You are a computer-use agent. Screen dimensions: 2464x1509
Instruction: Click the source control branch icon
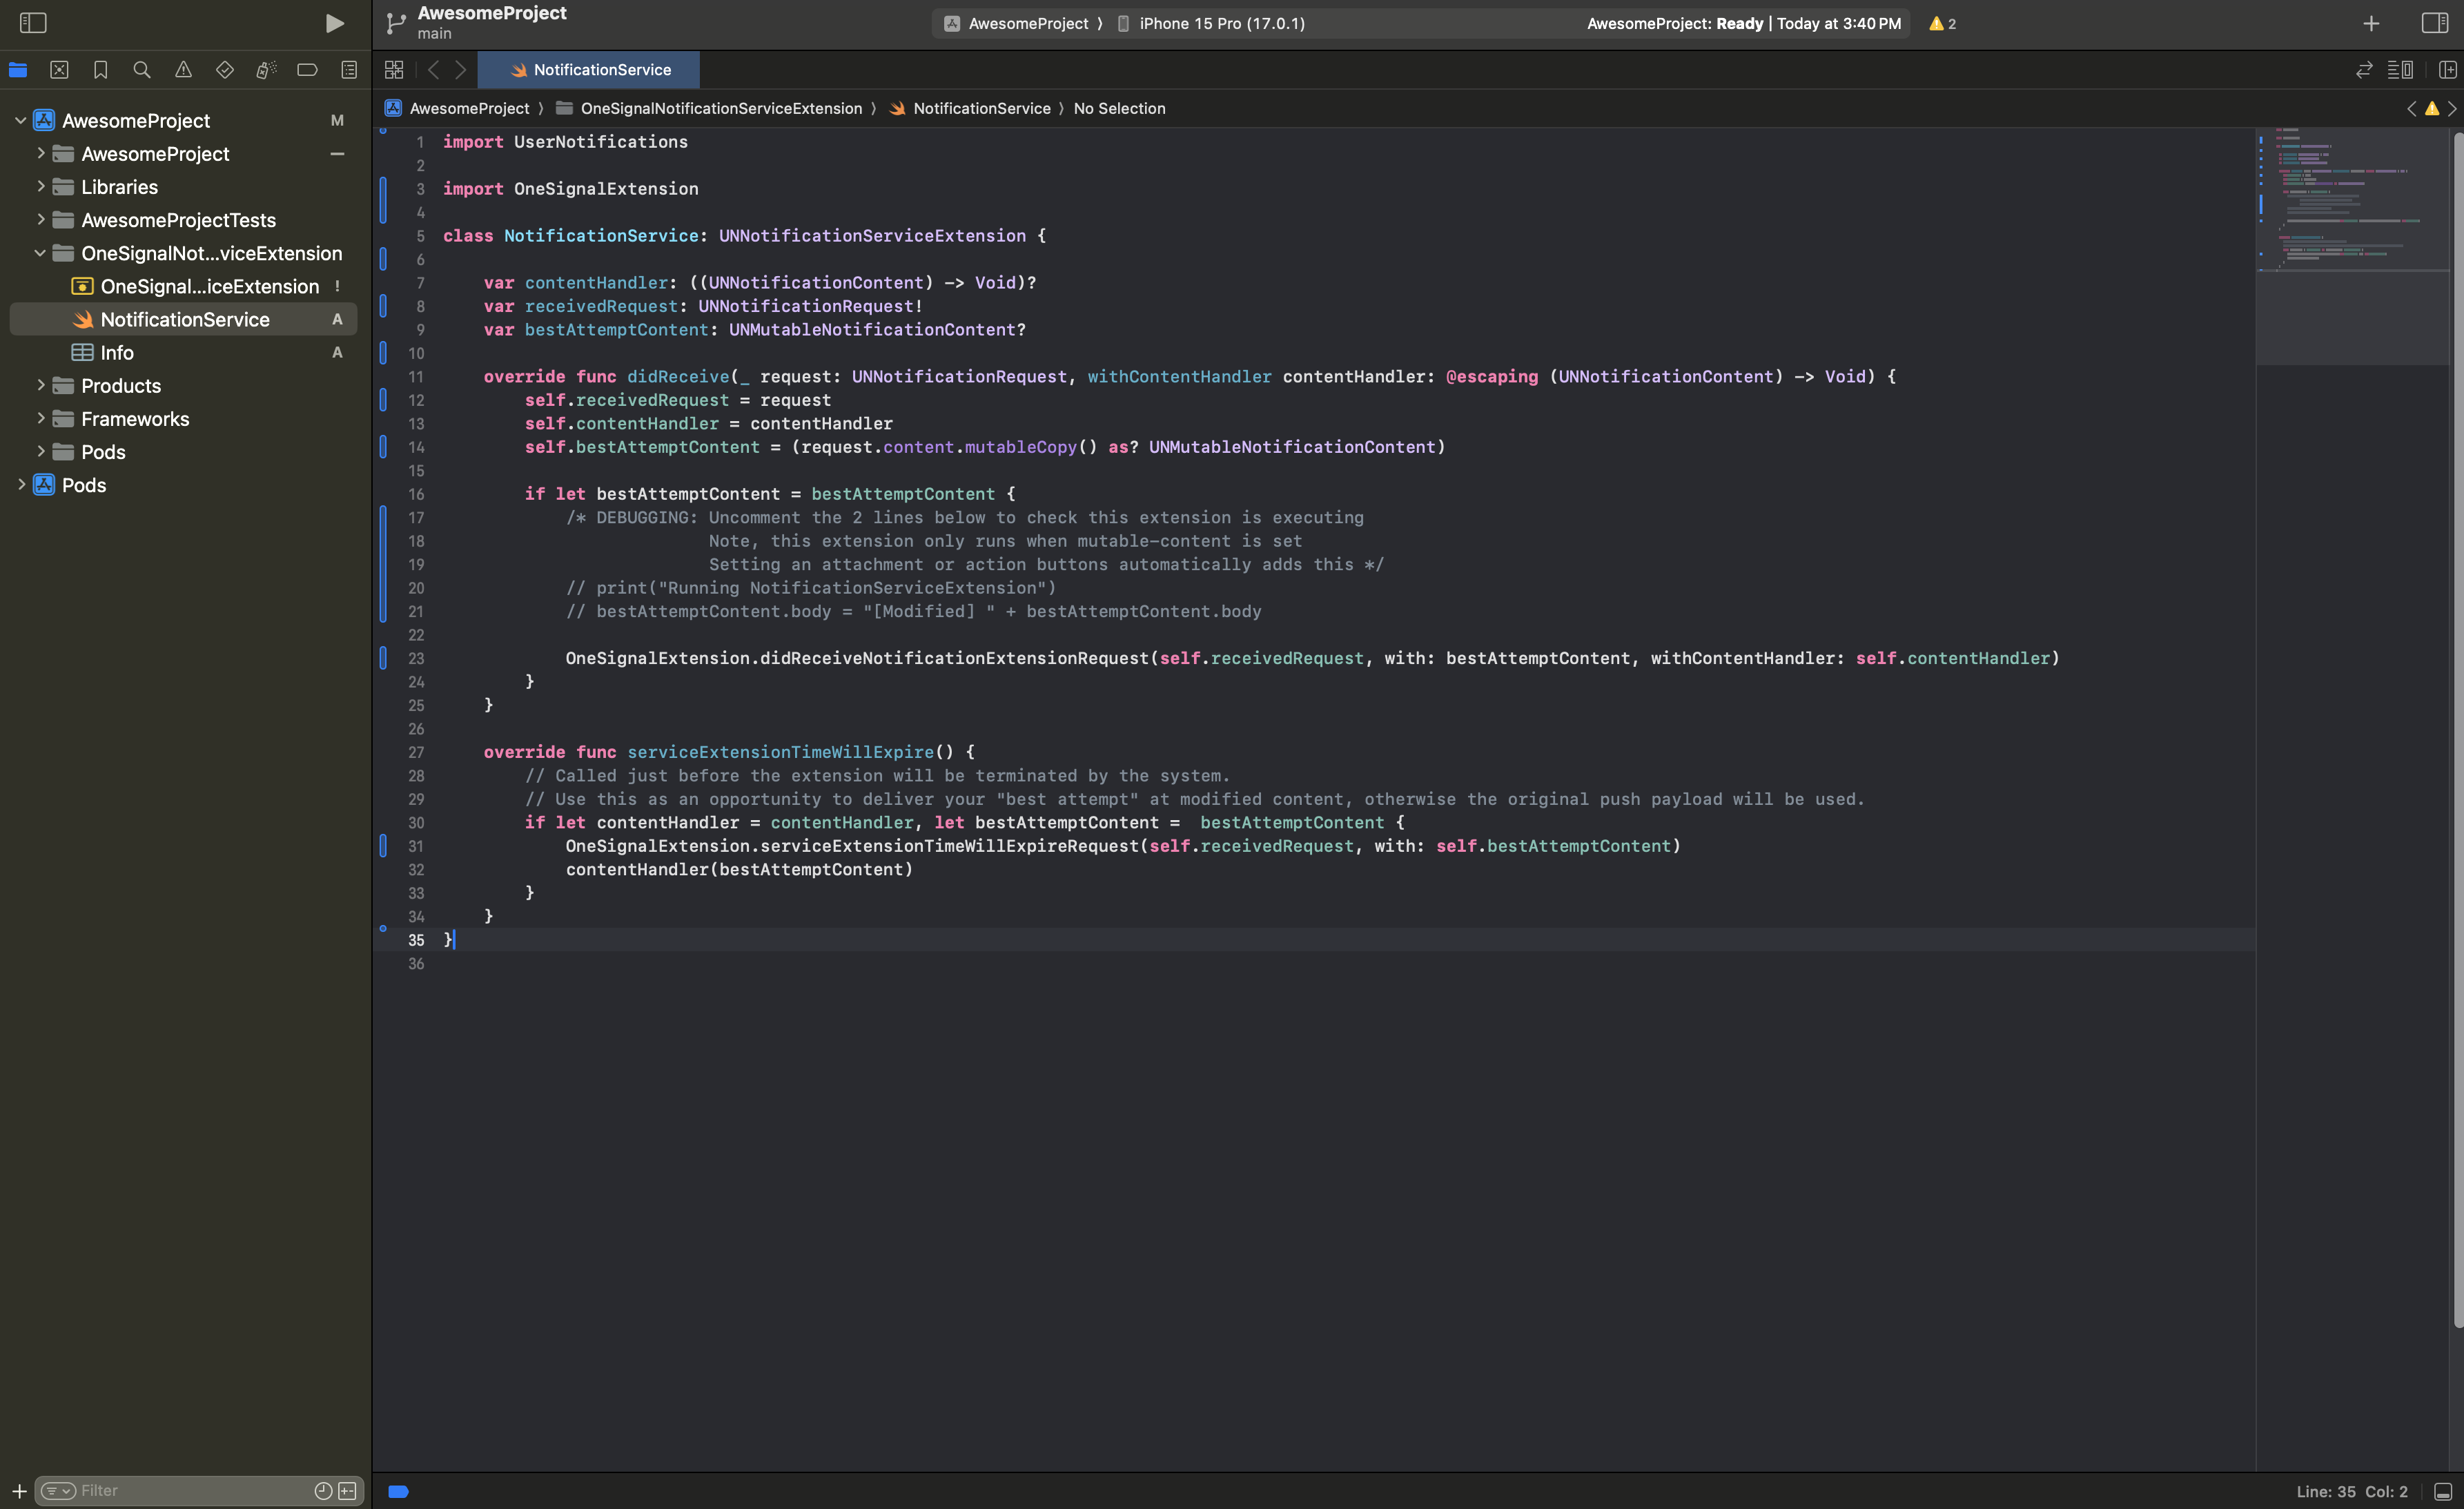(x=396, y=23)
